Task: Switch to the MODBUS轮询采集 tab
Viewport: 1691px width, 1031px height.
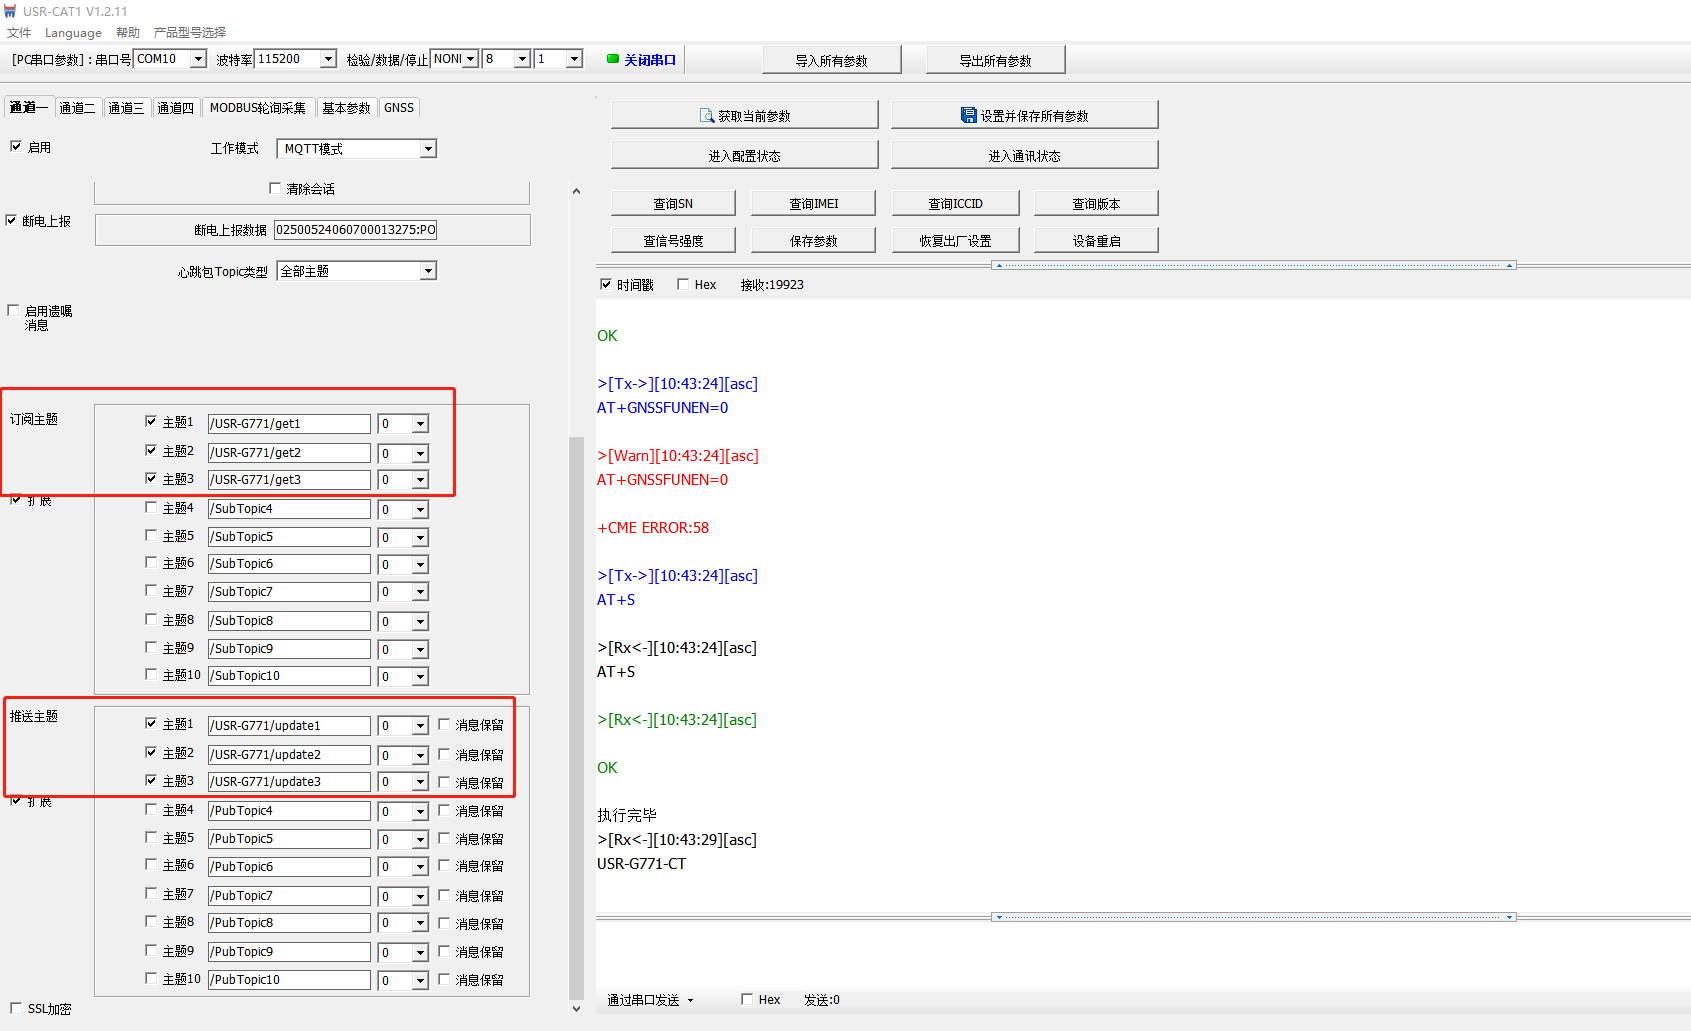Action: pyautogui.click(x=257, y=108)
